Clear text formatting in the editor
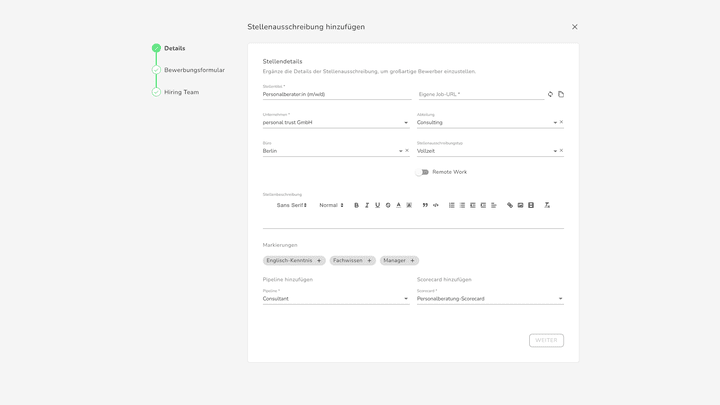The width and height of the screenshot is (720, 405). tap(547, 205)
